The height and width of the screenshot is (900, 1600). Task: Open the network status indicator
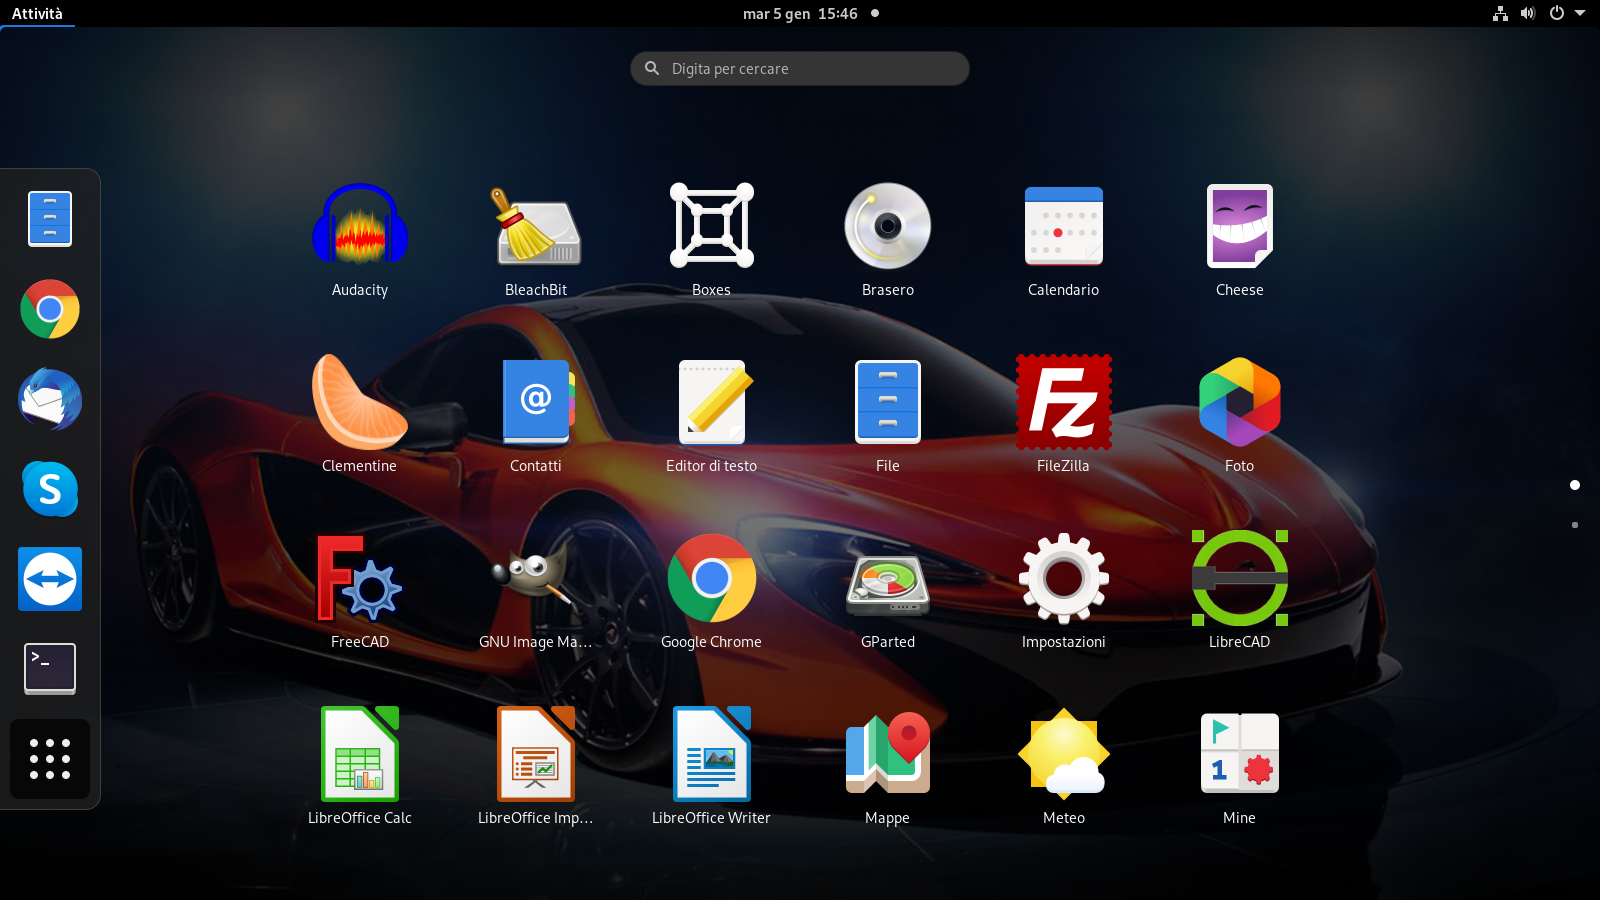point(1500,13)
